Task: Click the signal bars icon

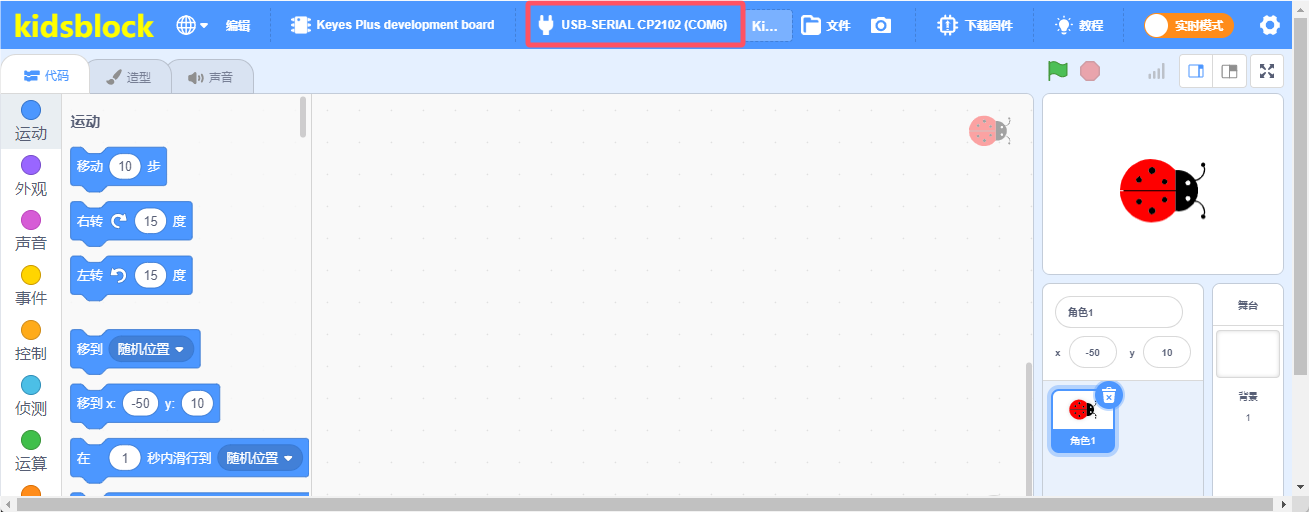Action: point(1157,71)
